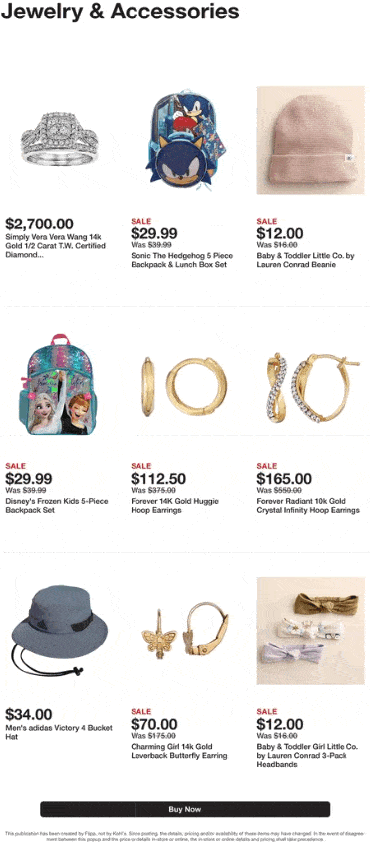The height and width of the screenshot is (846, 370).
Task: Open Simply Vera Vera Wang ring title
Action: pos(56,245)
